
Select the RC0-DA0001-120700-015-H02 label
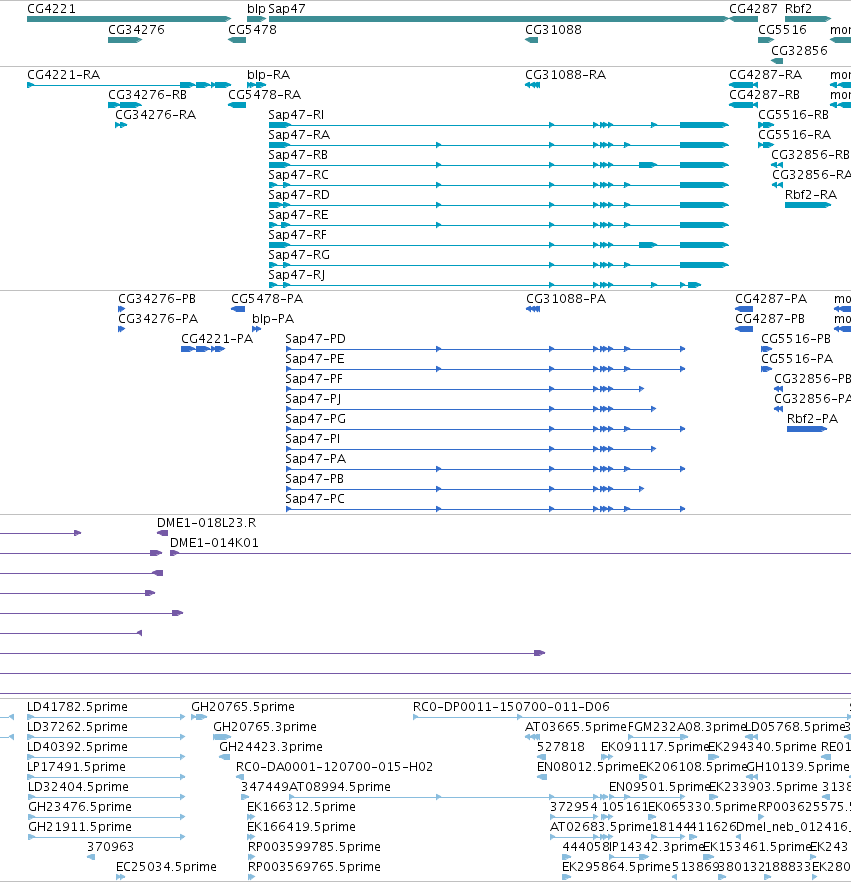(x=335, y=767)
